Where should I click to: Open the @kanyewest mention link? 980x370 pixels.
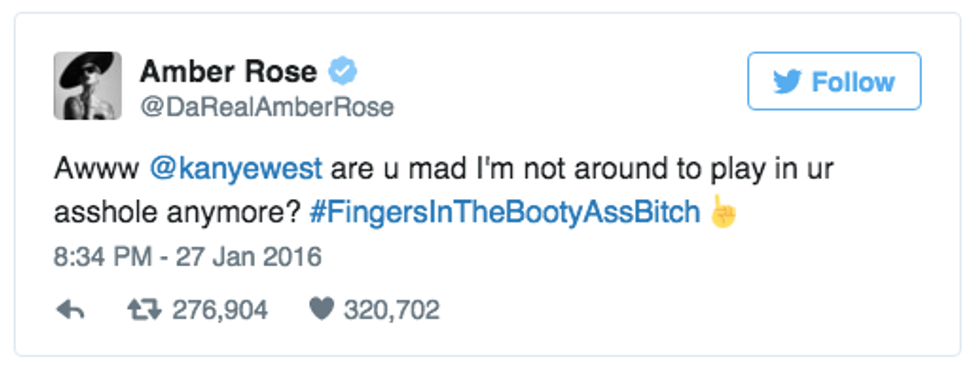(236, 169)
